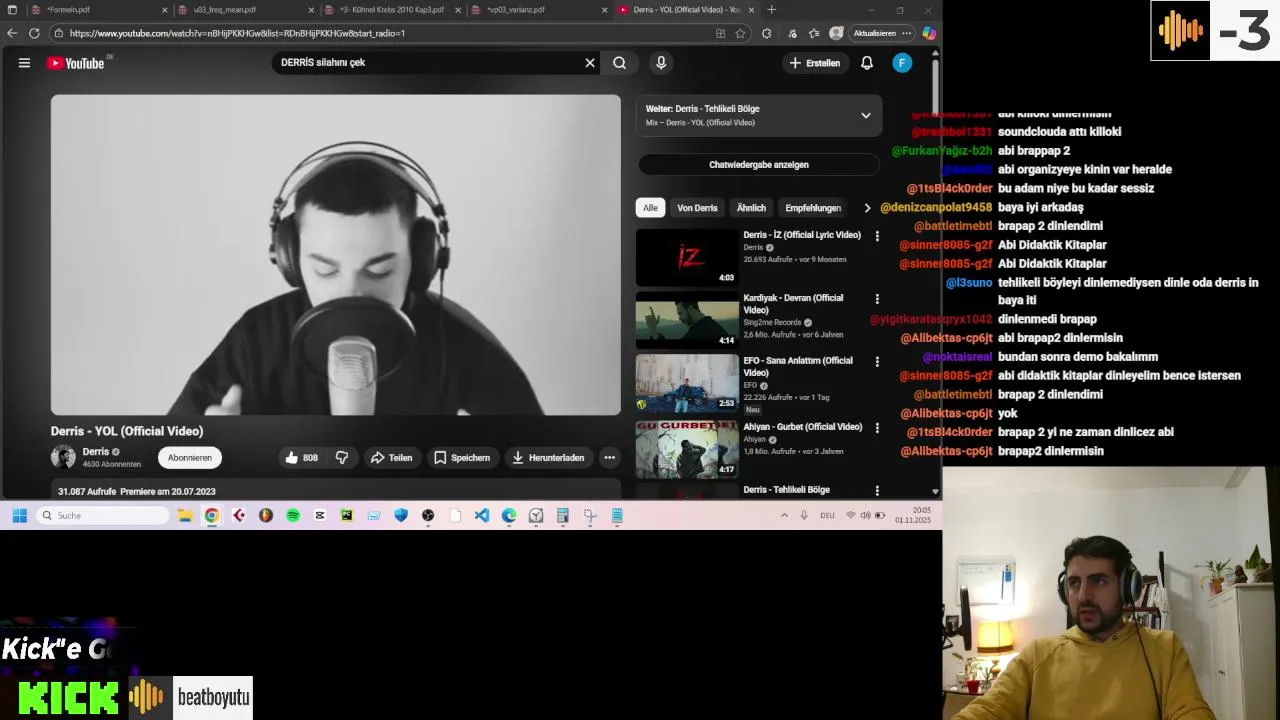Click the Windows taskbar Suche box
The image size is (1280, 720).
(x=103, y=516)
